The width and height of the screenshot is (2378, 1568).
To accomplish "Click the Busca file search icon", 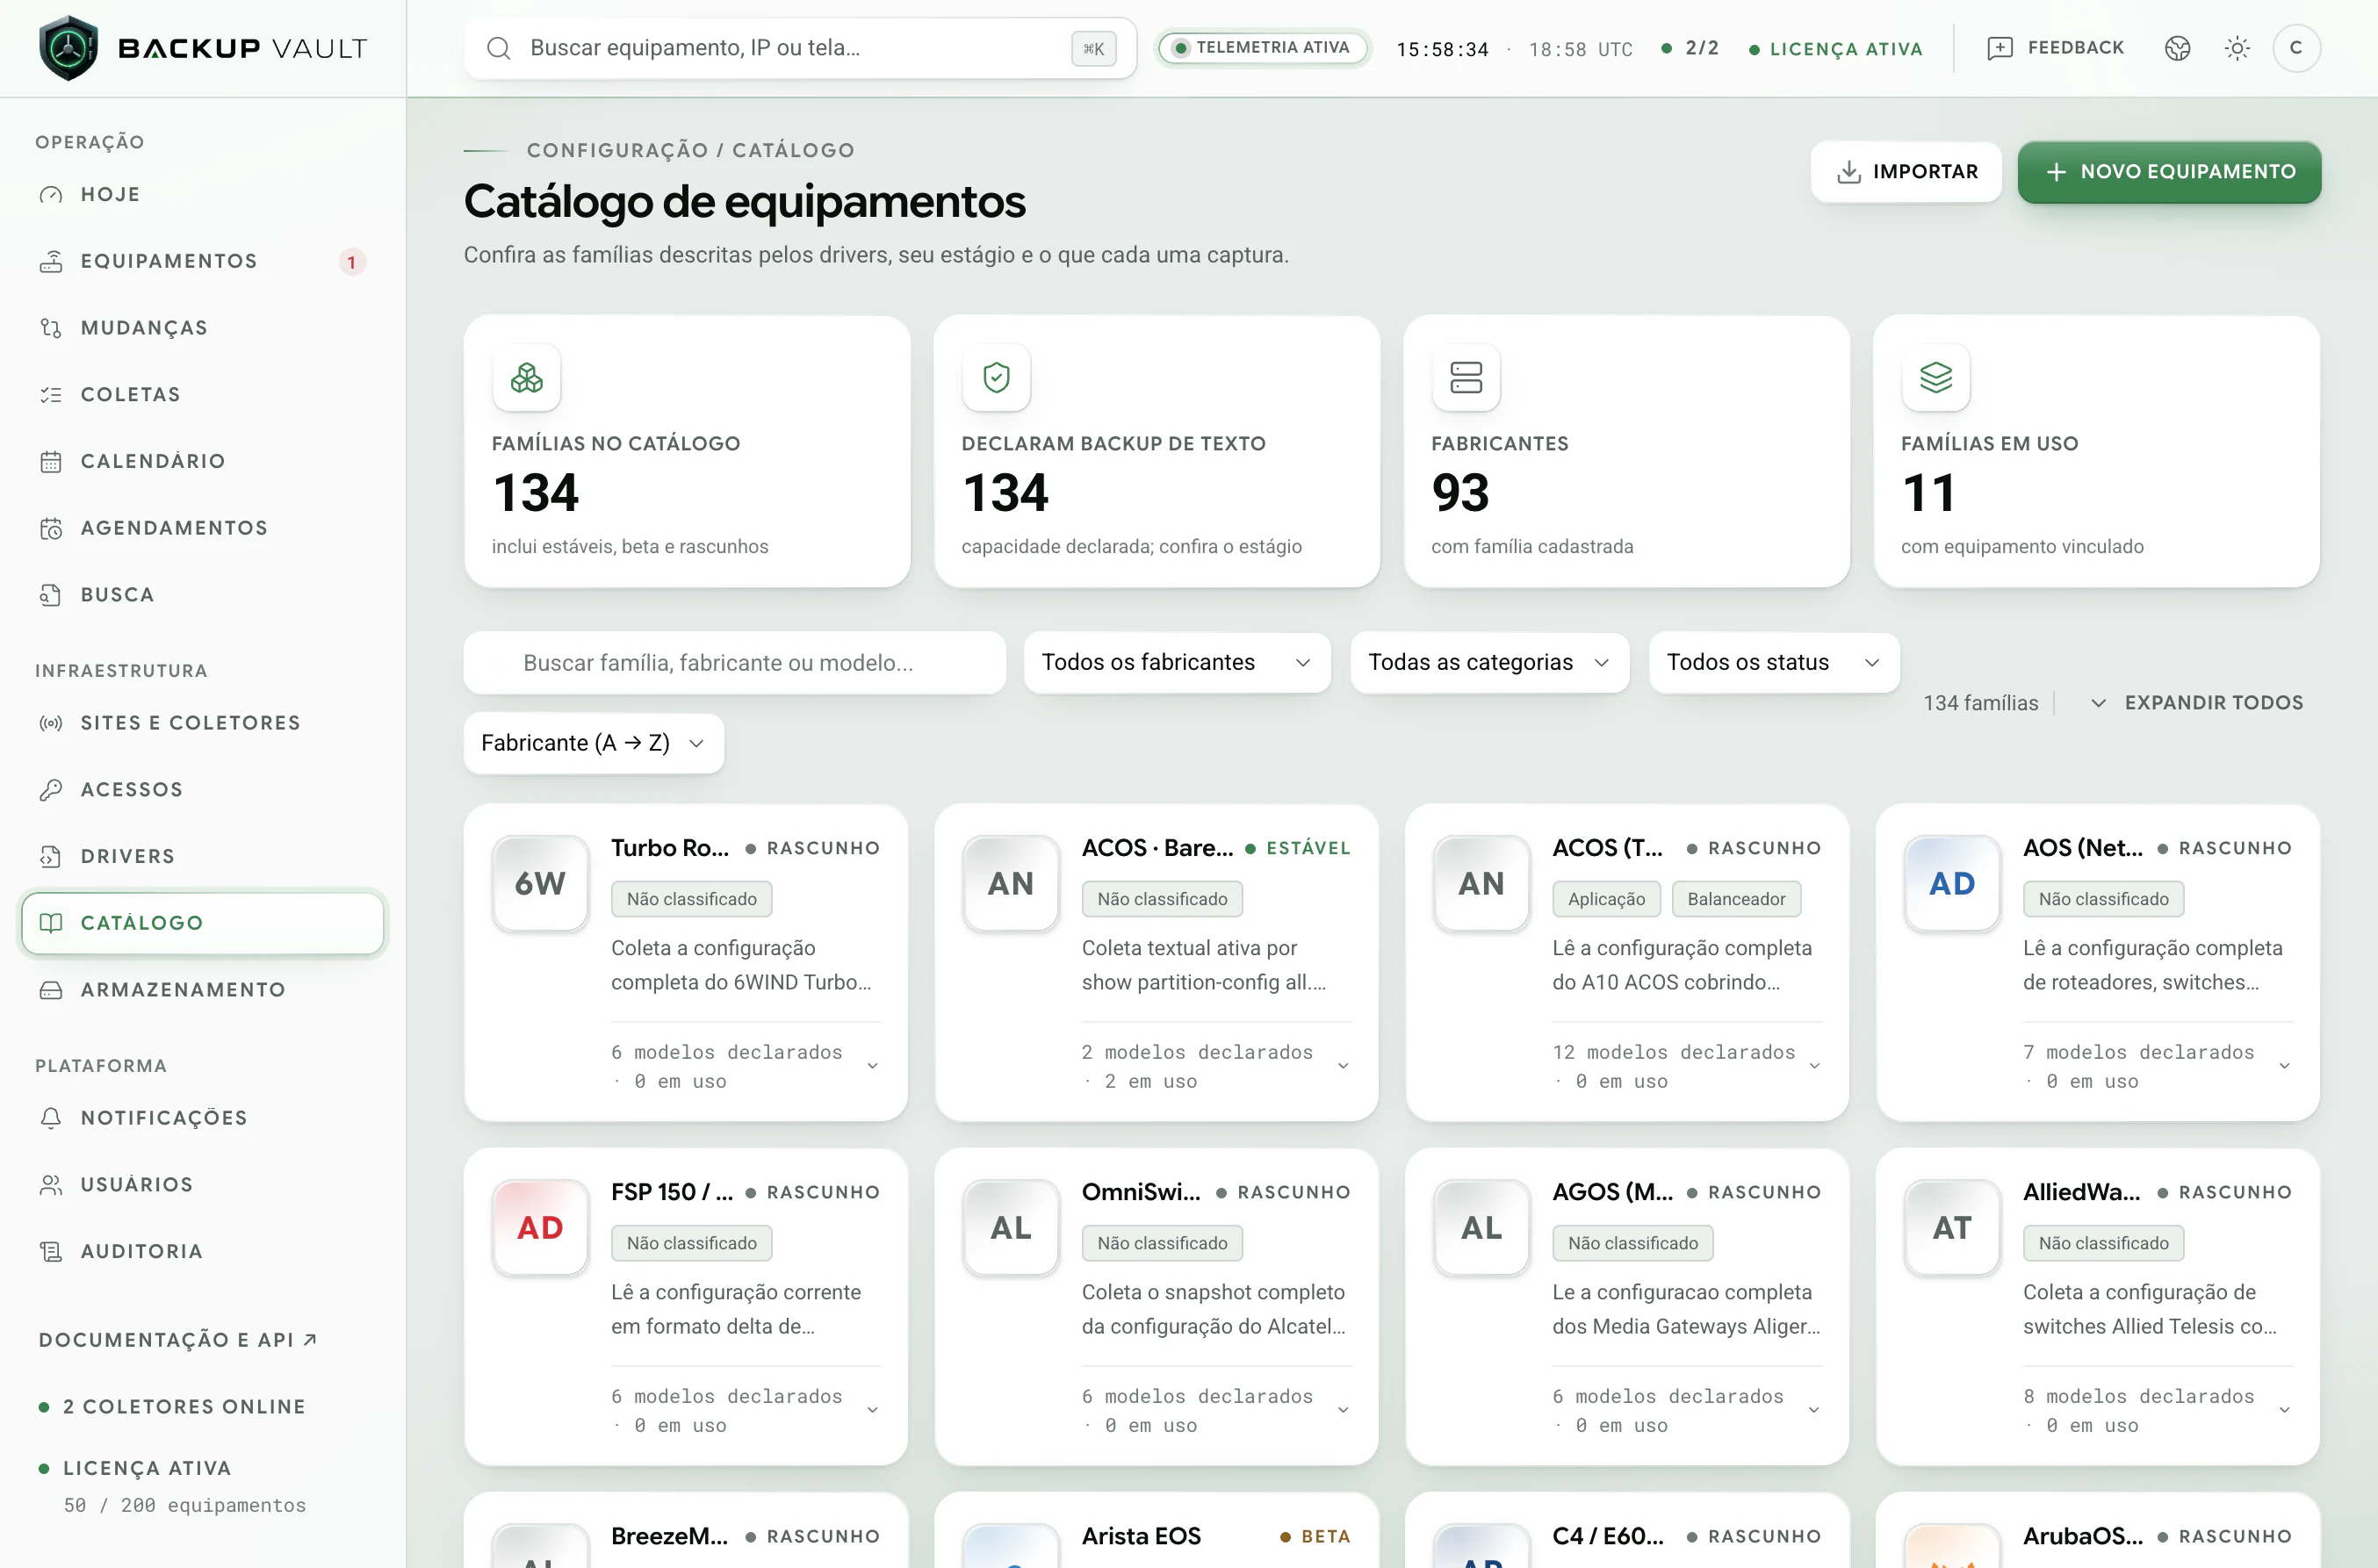I will coord(51,595).
